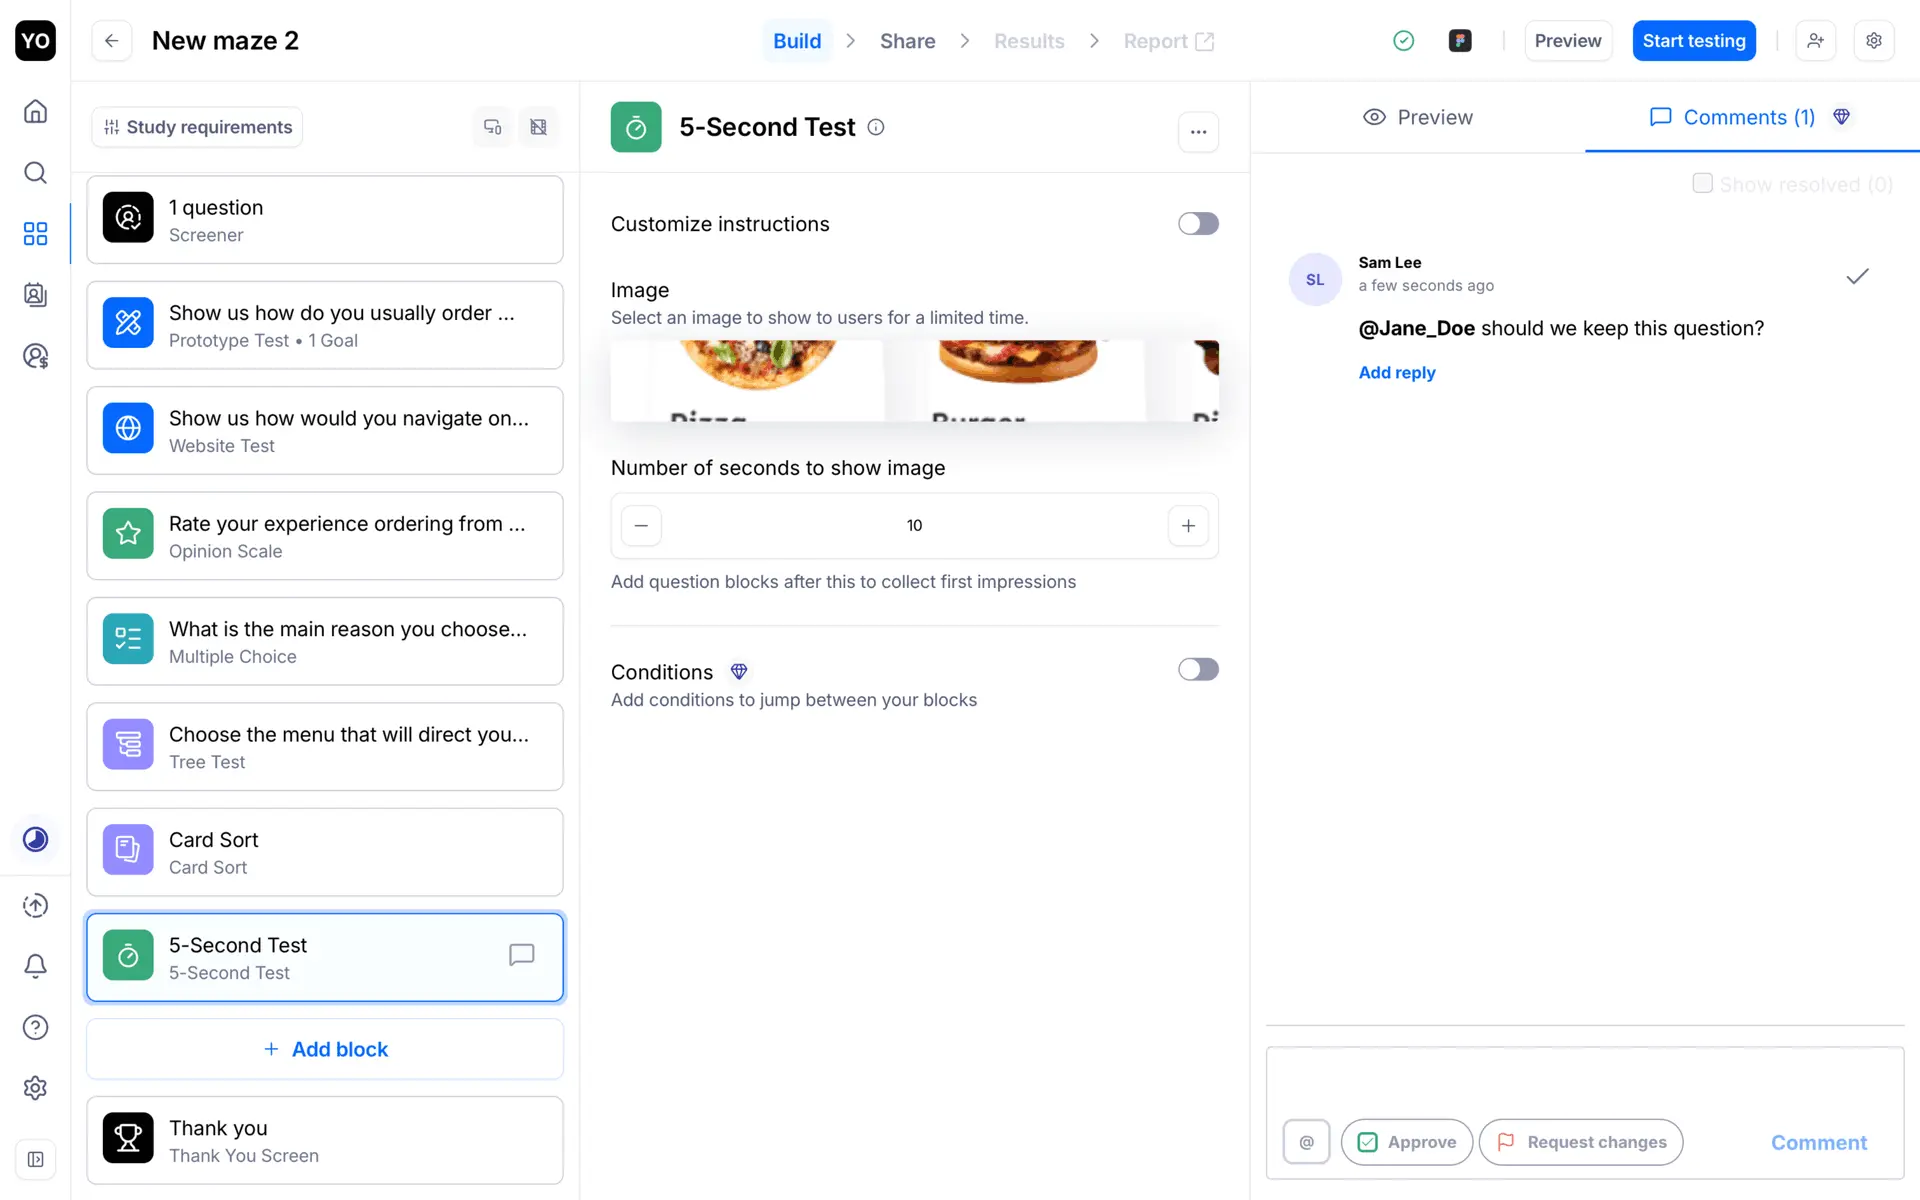
Task: Click the Home icon in the sidebar
Action: [35, 111]
